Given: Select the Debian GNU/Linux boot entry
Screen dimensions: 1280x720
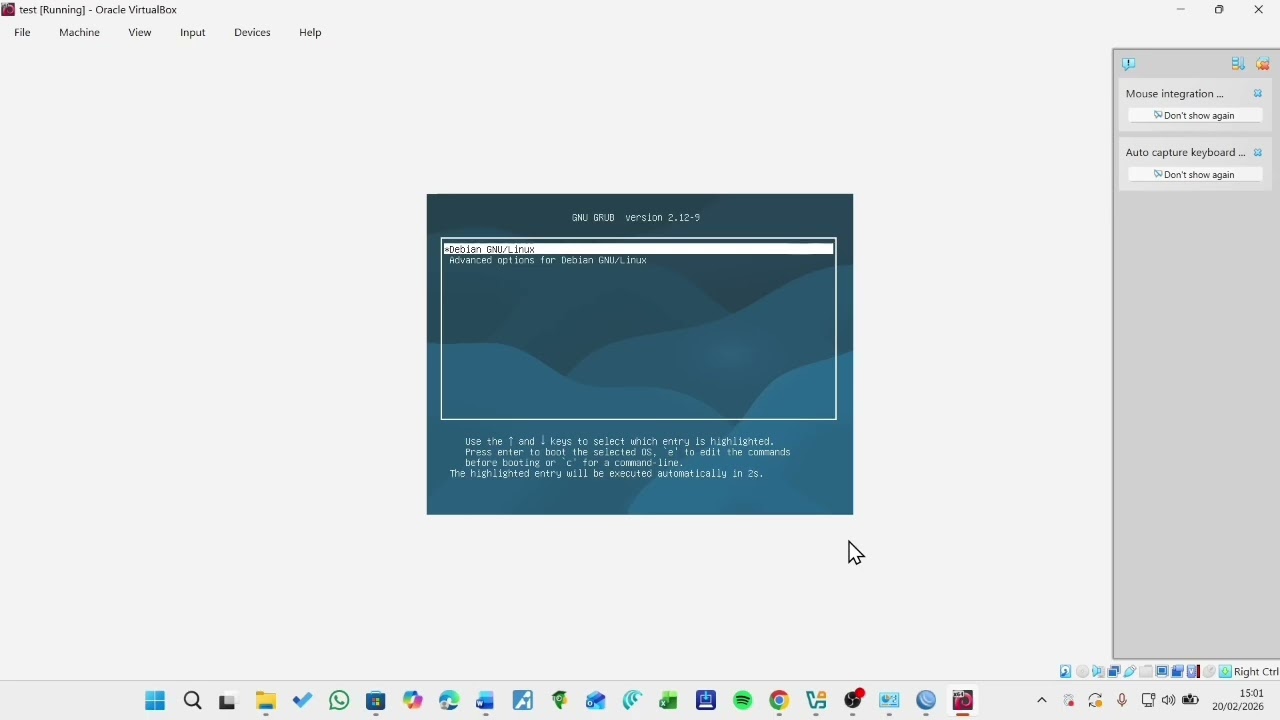Looking at the screenshot, I should 638,249.
